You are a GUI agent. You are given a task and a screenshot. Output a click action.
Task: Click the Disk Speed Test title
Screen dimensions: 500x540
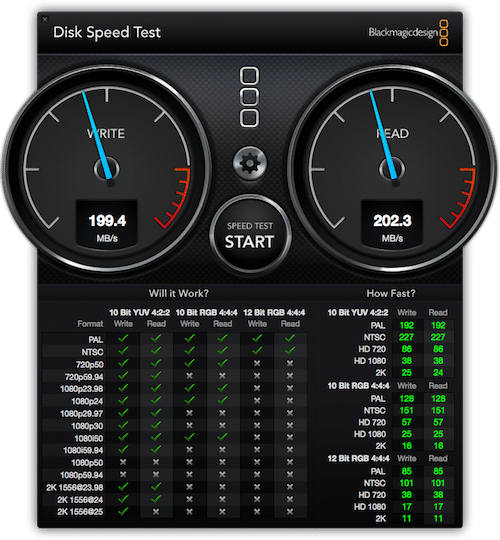coord(107,33)
